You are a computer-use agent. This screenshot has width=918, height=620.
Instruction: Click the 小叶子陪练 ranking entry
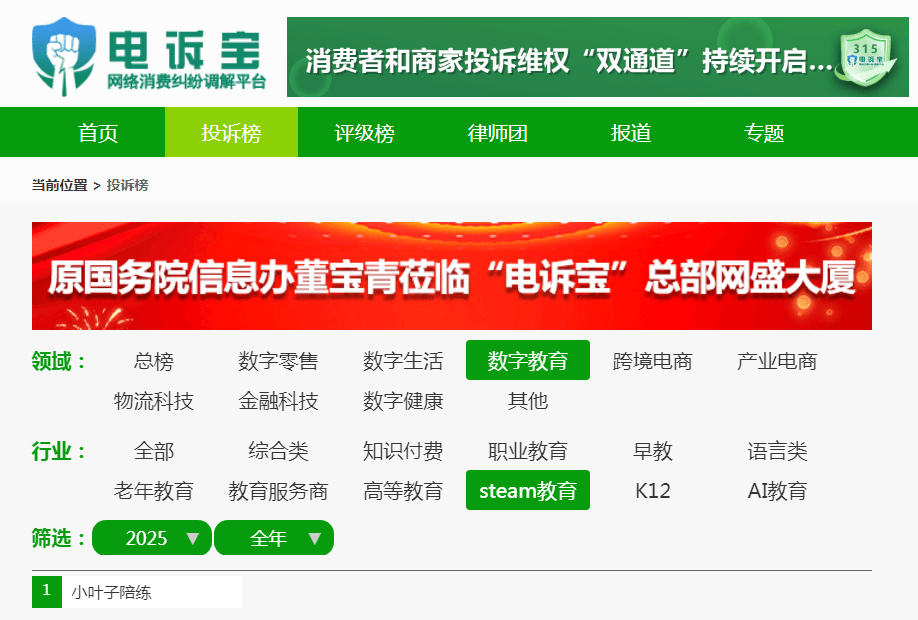coord(111,592)
